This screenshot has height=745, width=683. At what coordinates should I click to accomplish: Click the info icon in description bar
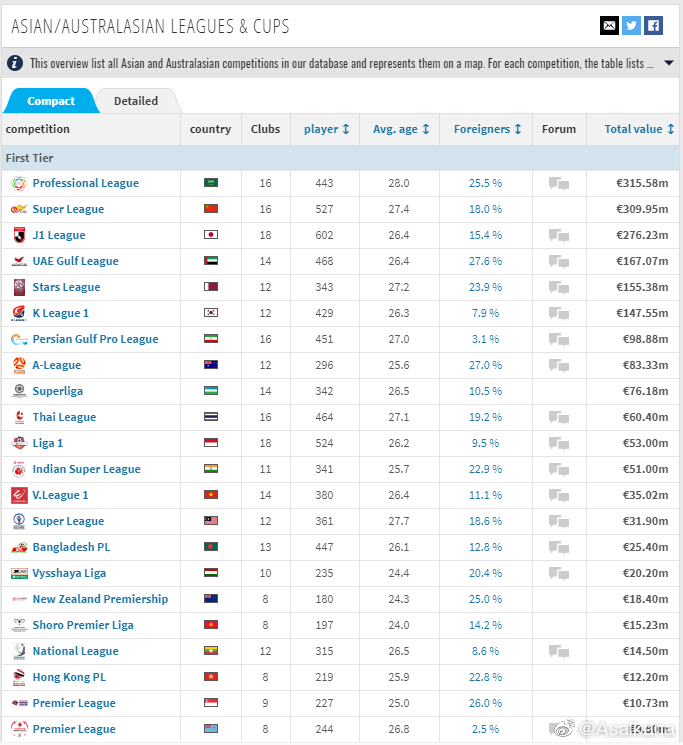[16, 63]
